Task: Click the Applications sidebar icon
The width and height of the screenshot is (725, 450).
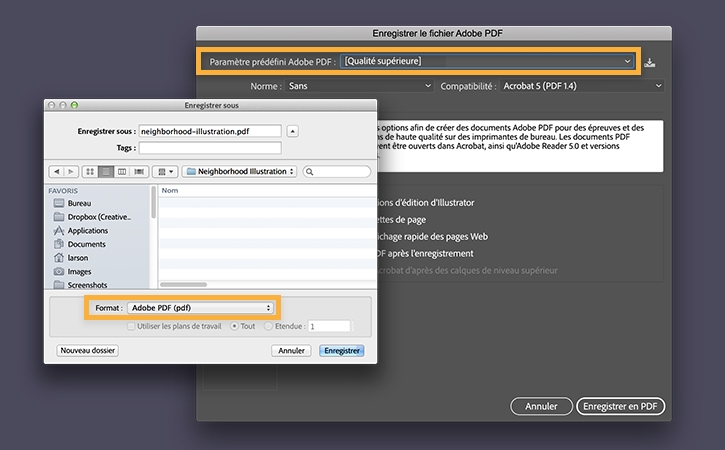Action: (x=59, y=231)
